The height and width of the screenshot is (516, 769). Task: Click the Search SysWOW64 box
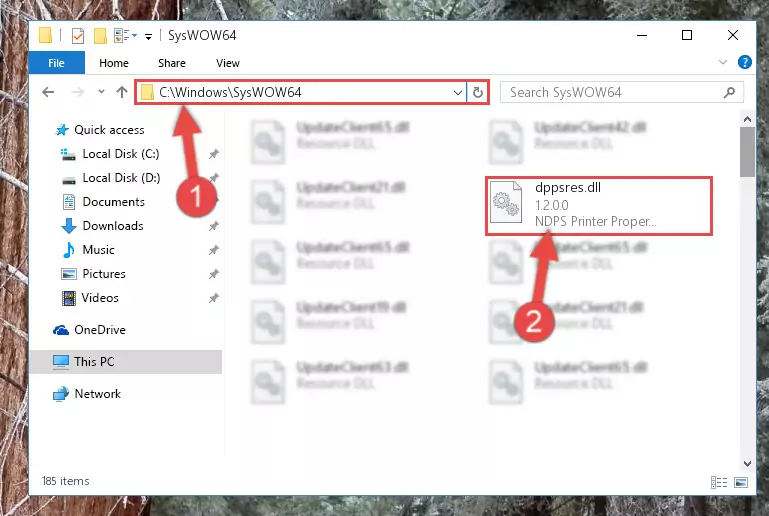[x=621, y=92]
